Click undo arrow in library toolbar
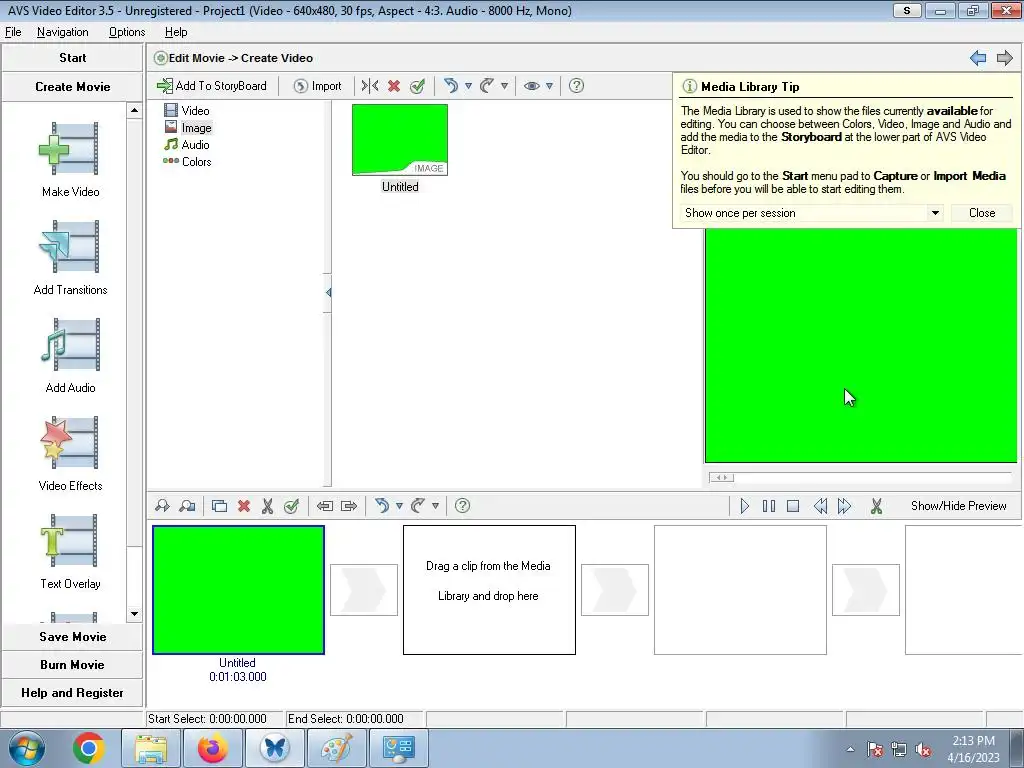Viewport: 1024px width, 768px height. point(451,86)
